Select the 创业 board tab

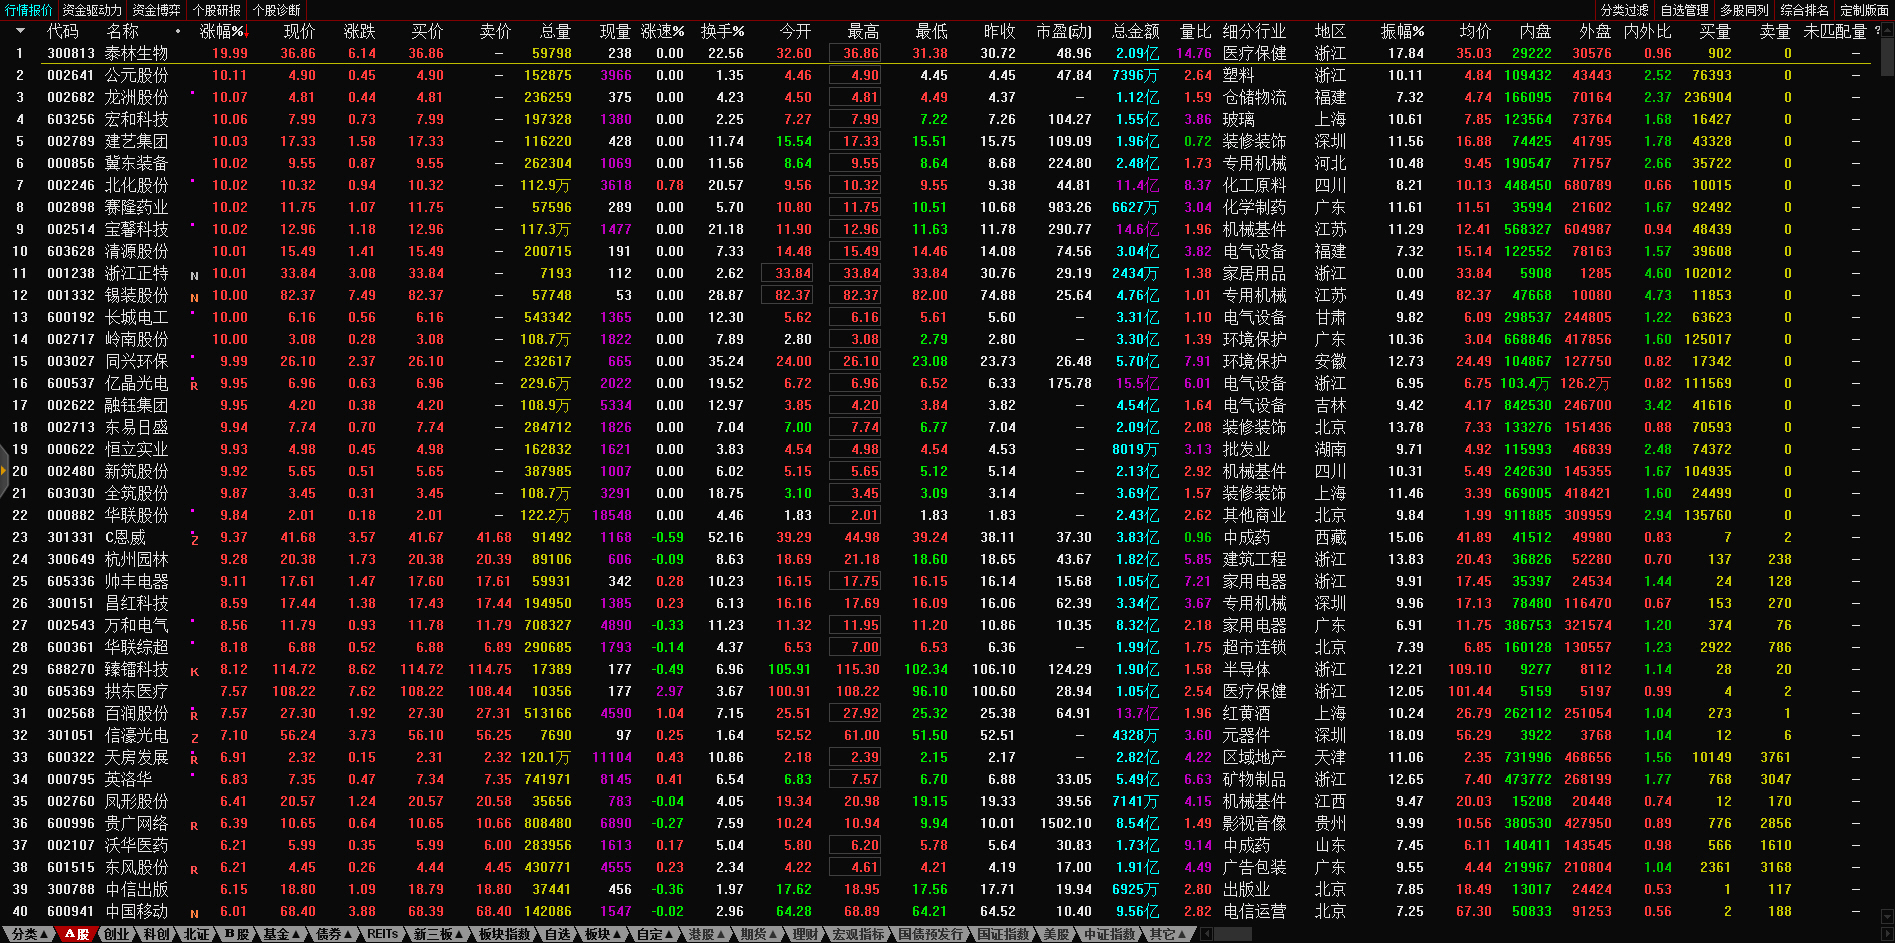(x=117, y=934)
